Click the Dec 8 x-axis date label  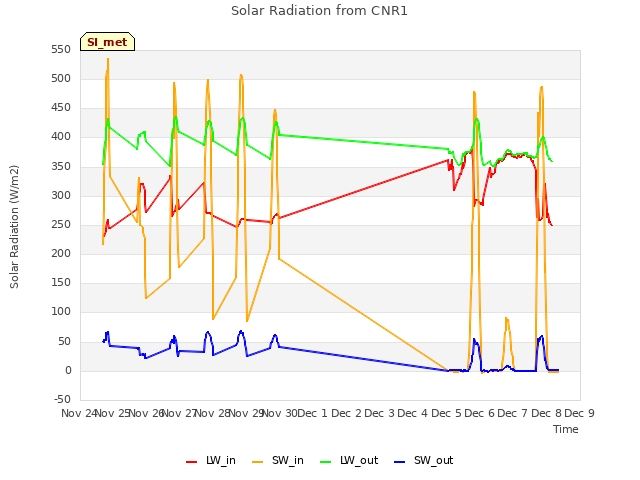546,413
